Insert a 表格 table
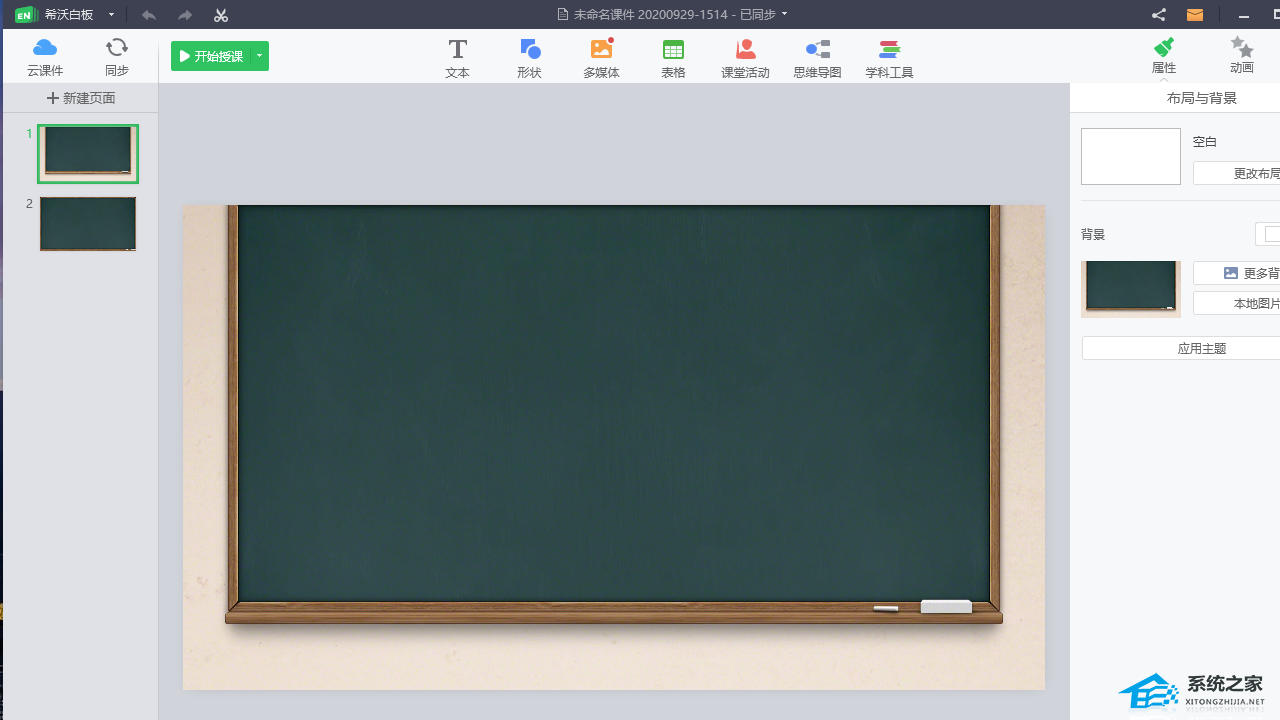The height and width of the screenshot is (720, 1280). point(673,58)
